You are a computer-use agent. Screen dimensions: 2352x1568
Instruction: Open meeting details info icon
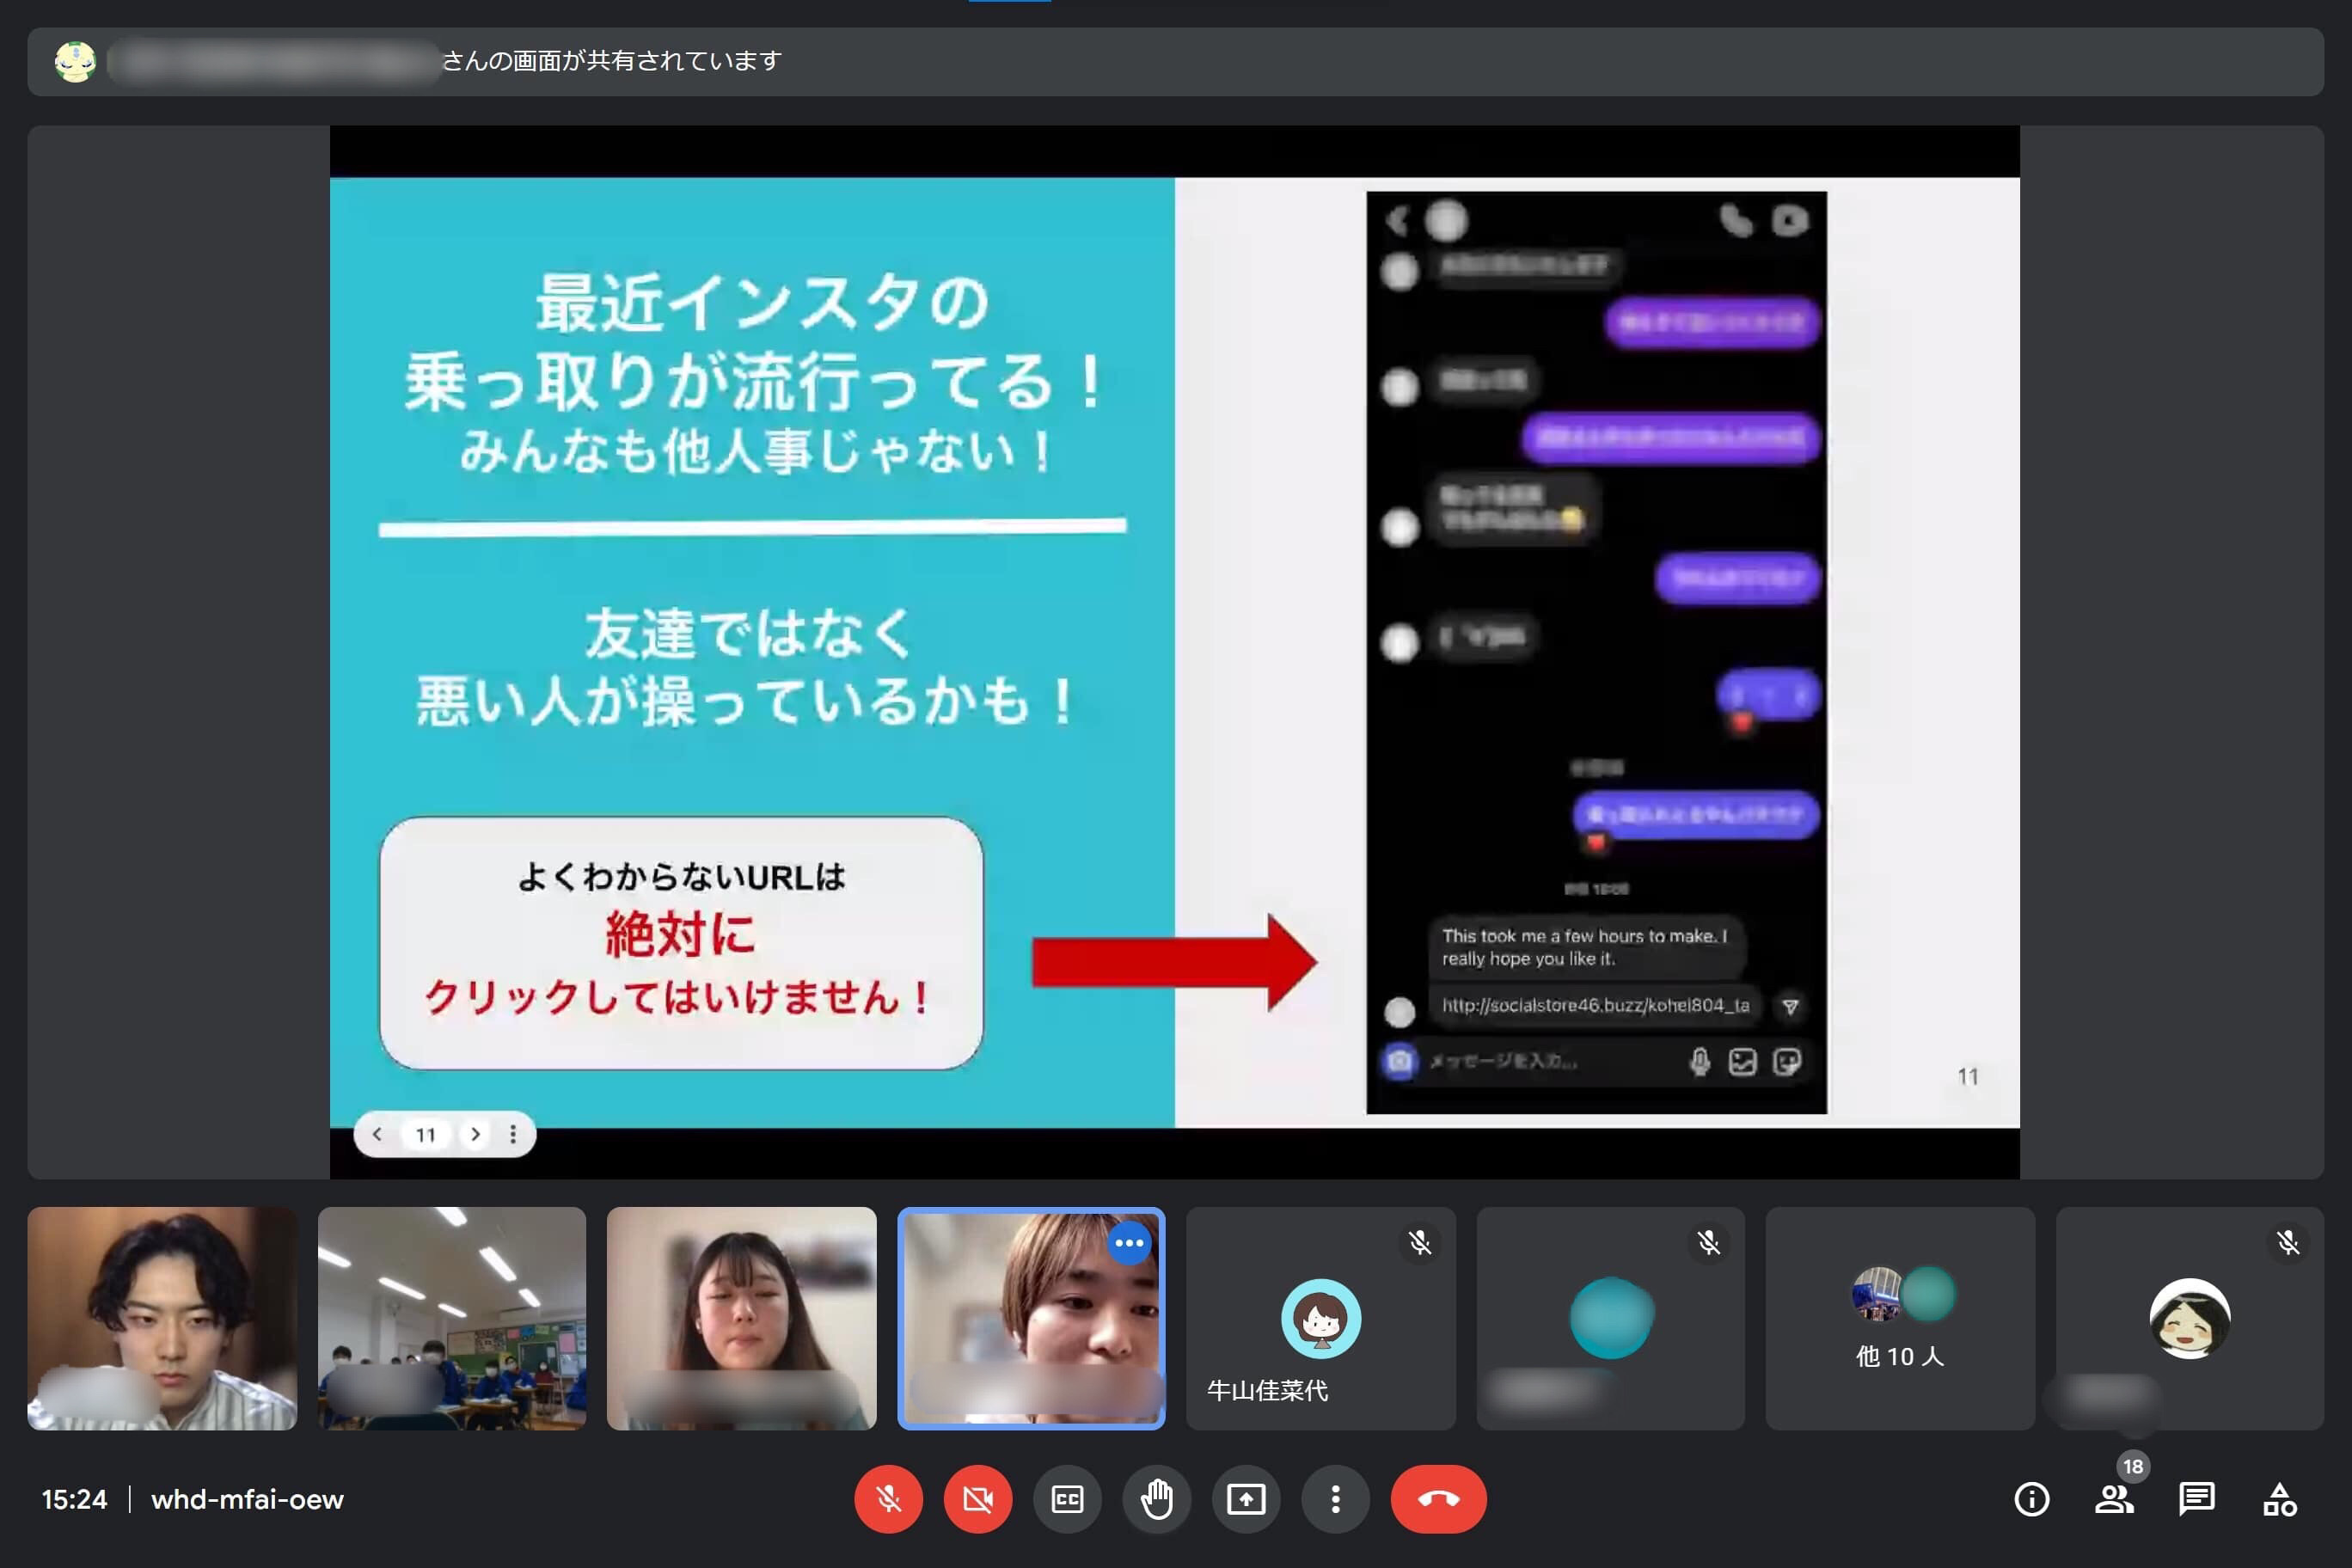[x=2031, y=1498]
